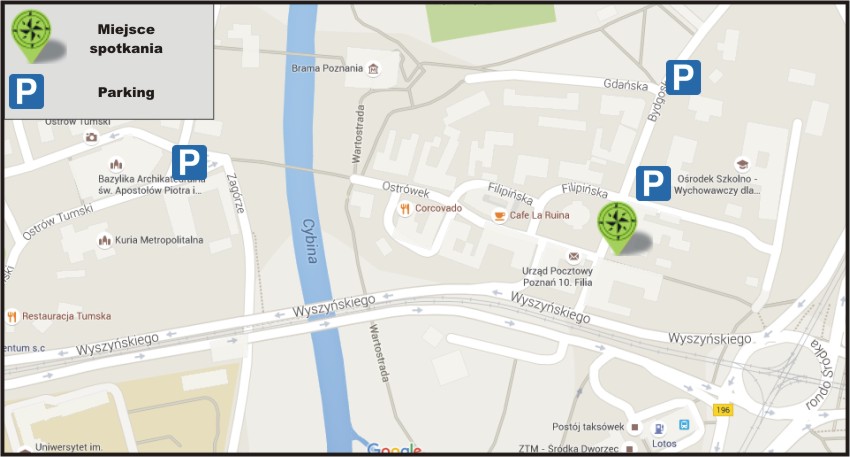This screenshot has width=850, height=457.
Task: Select the Urząd Pocztowy envelope icon
Action: (x=574, y=256)
